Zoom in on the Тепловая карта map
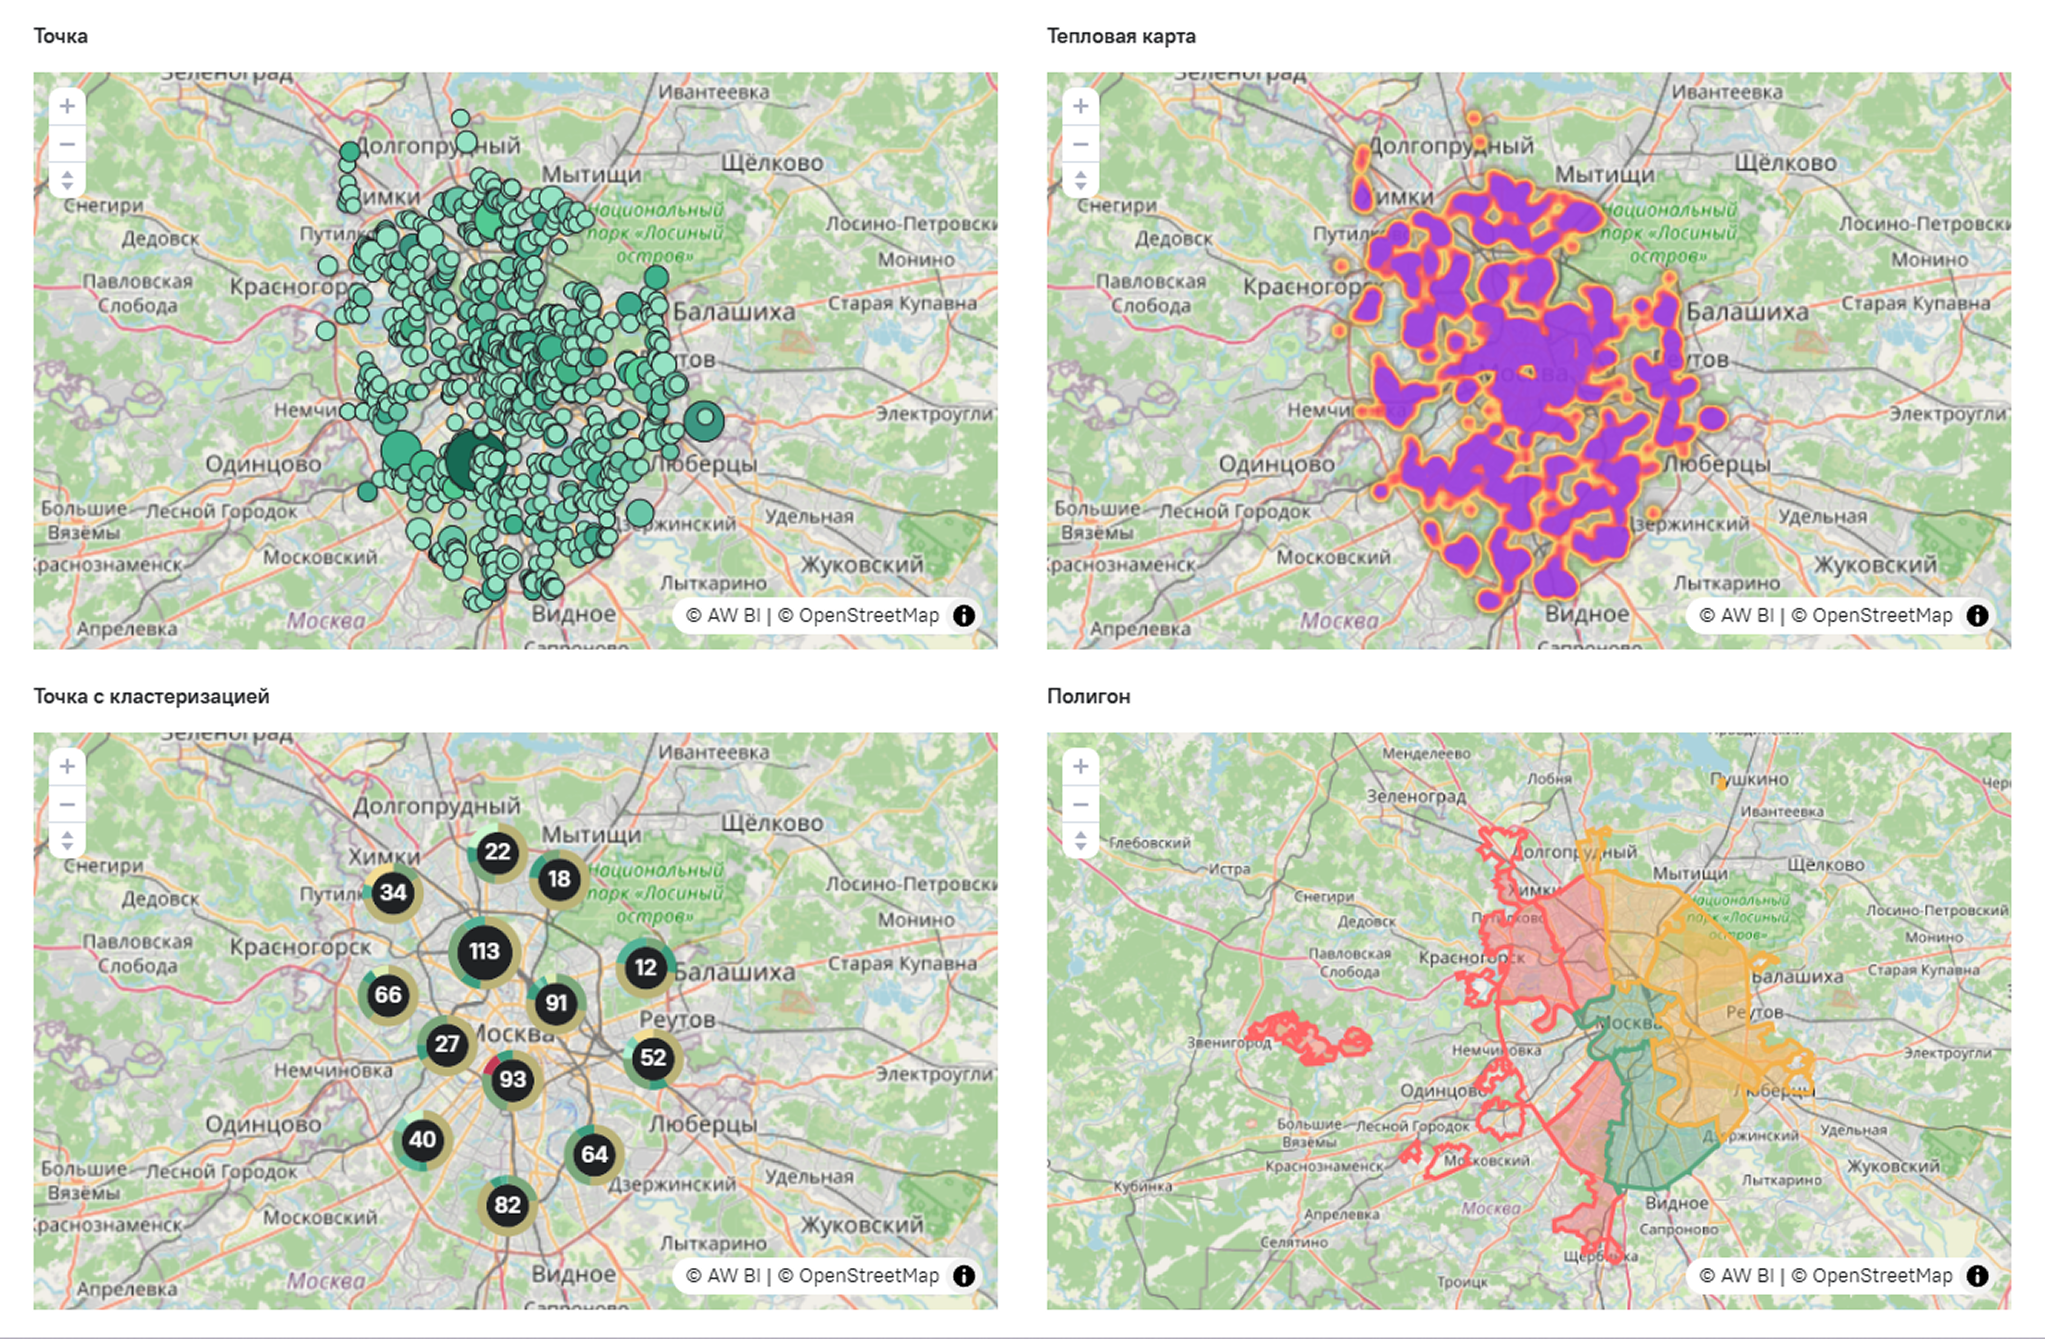Image resolution: width=2045 pixels, height=1339 pixels. pos(1081,106)
